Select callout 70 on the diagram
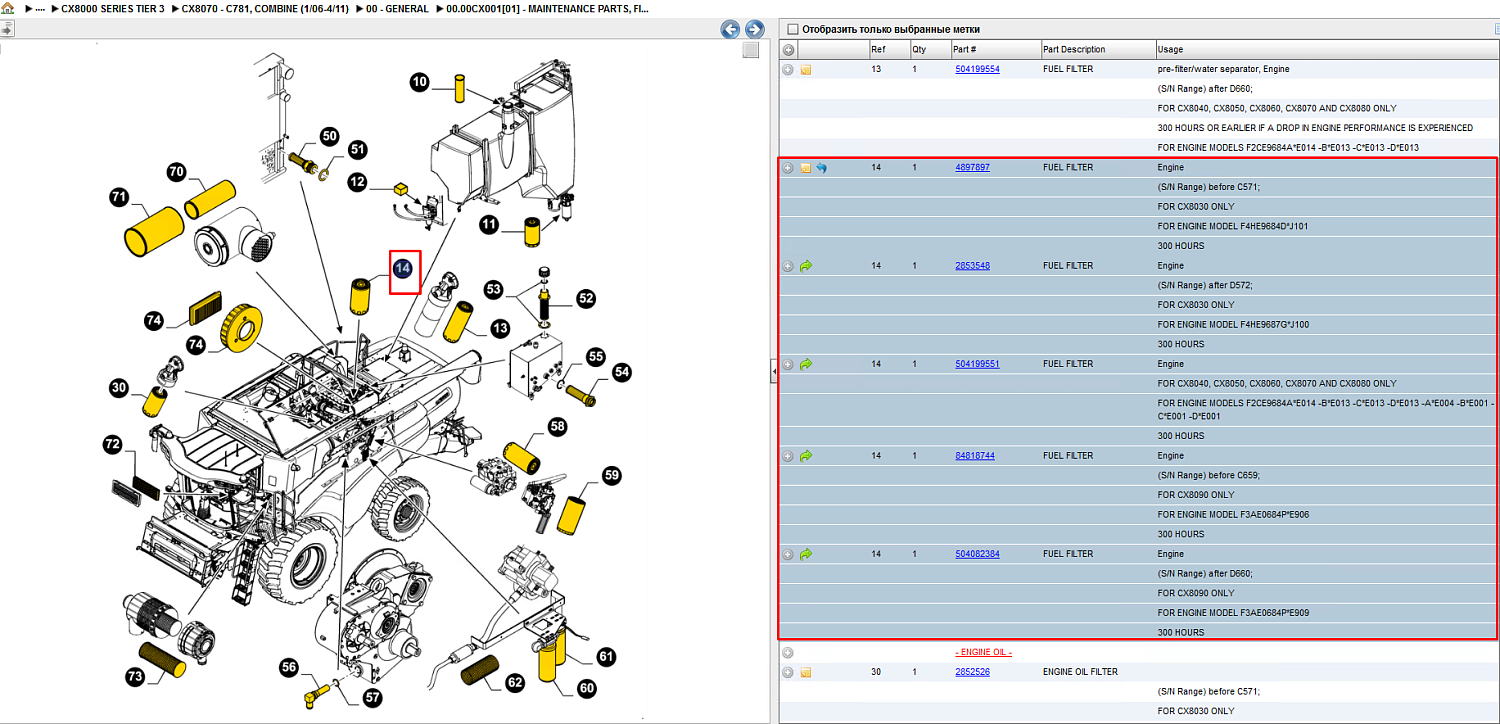Viewport: 1500px width, 724px height. point(176,172)
